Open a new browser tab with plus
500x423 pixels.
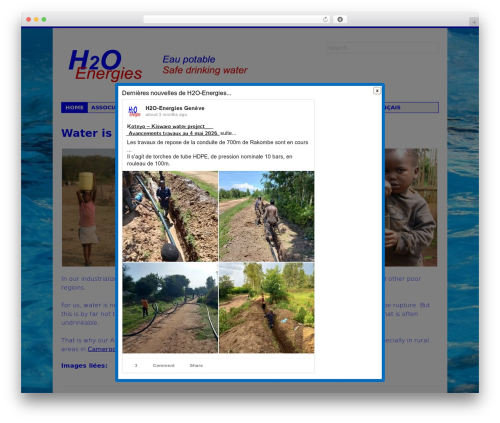[474, 22]
